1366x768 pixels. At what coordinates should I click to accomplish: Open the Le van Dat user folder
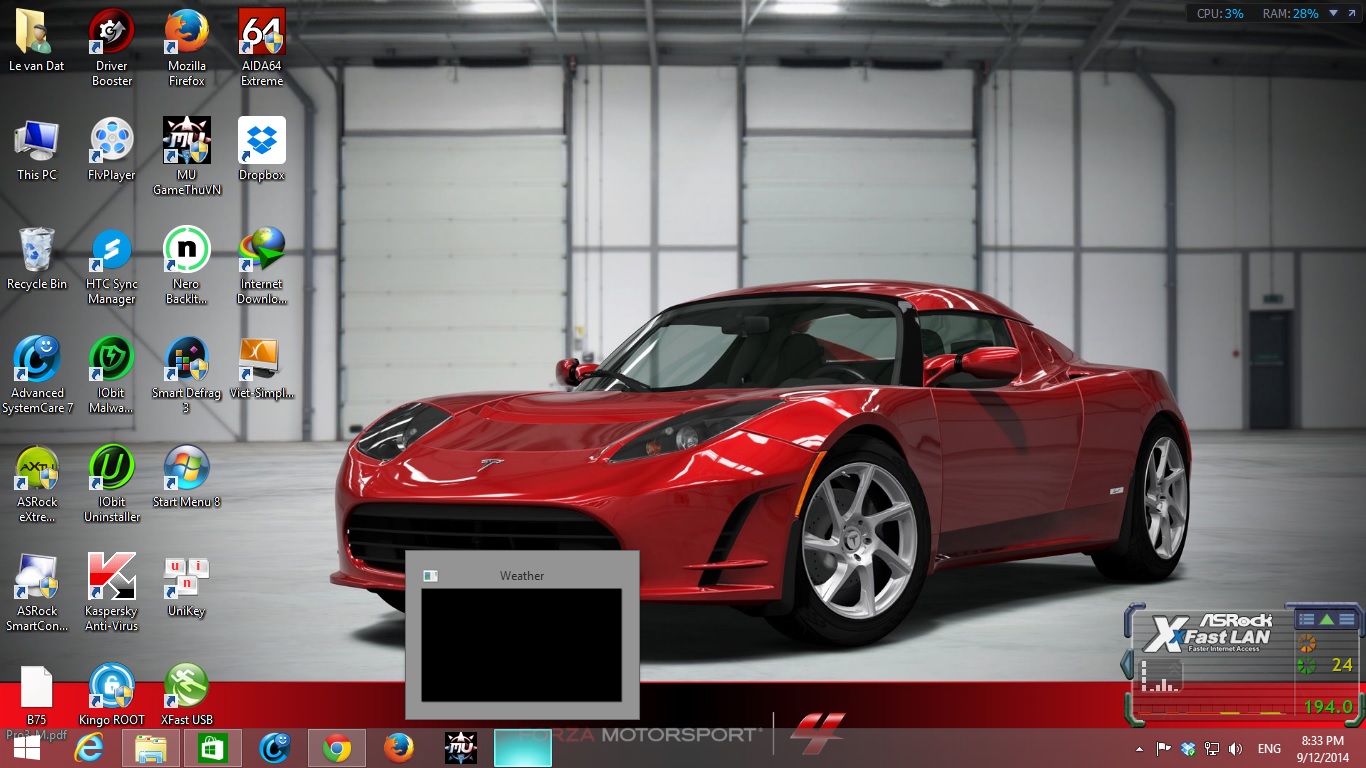pos(36,42)
